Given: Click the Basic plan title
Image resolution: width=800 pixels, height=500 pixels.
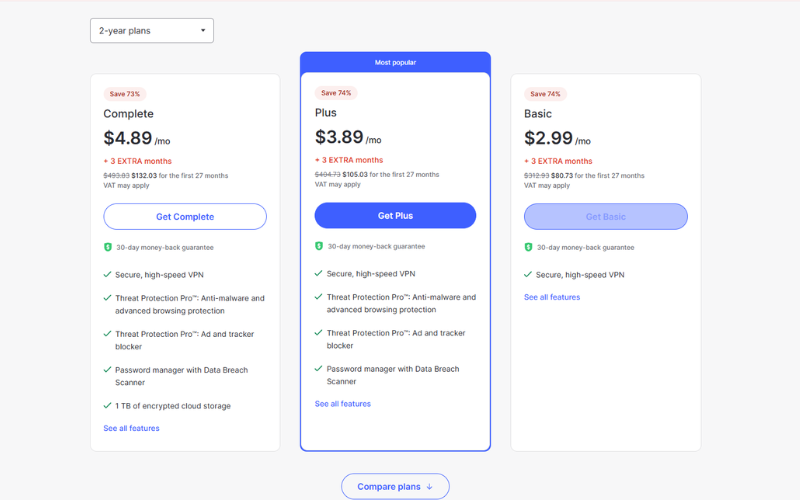Looking at the screenshot, I should pyautogui.click(x=538, y=114).
